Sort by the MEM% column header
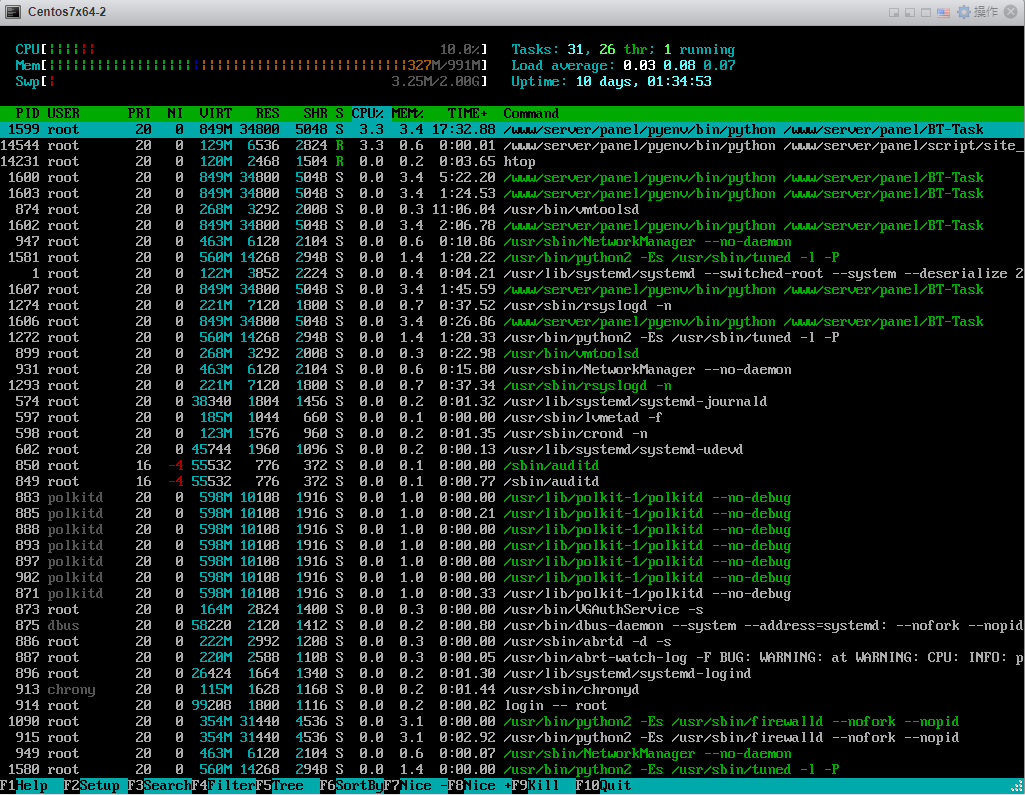The image size is (1025, 795). pyautogui.click(x=408, y=113)
